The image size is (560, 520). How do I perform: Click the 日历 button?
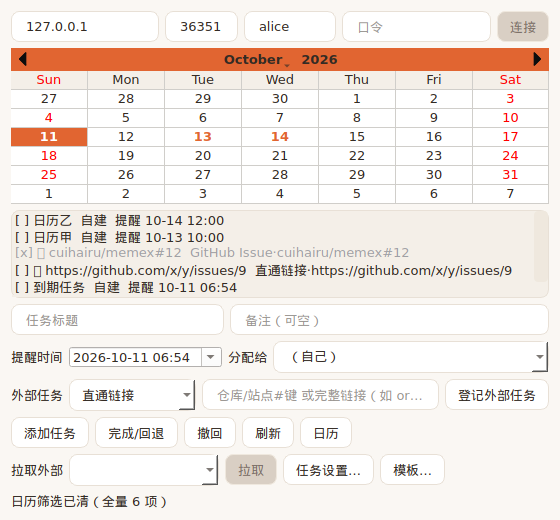point(326,433)
